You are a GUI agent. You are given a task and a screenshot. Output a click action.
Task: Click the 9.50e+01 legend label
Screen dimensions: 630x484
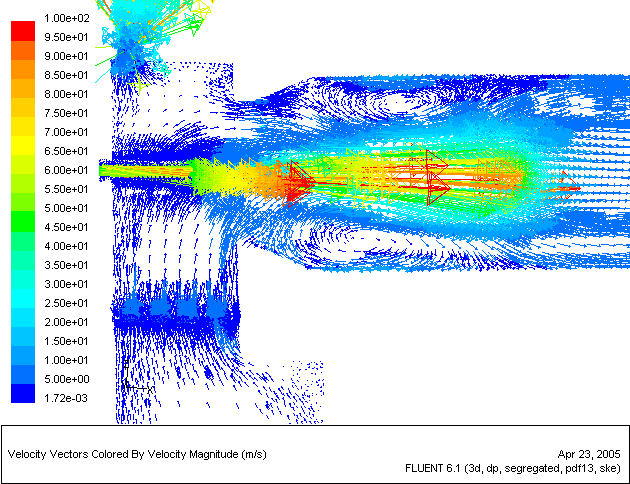(66, 37)
